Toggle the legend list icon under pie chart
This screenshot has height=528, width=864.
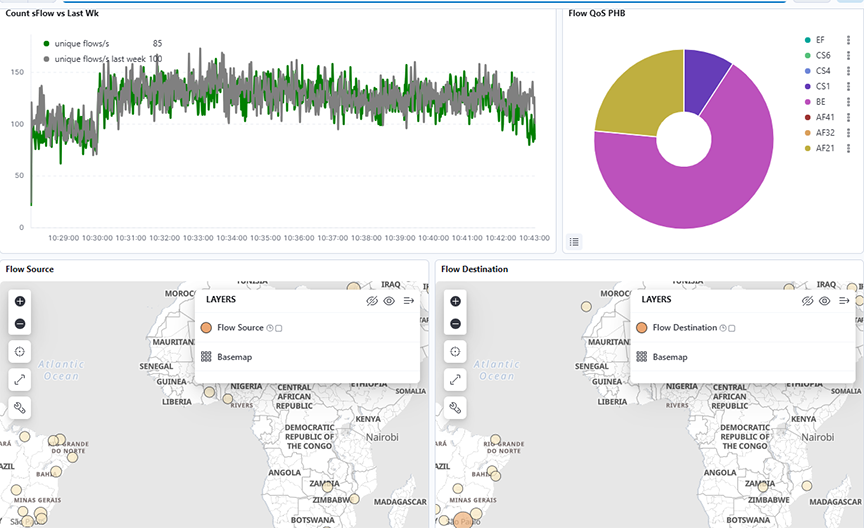tap(574, 241)
